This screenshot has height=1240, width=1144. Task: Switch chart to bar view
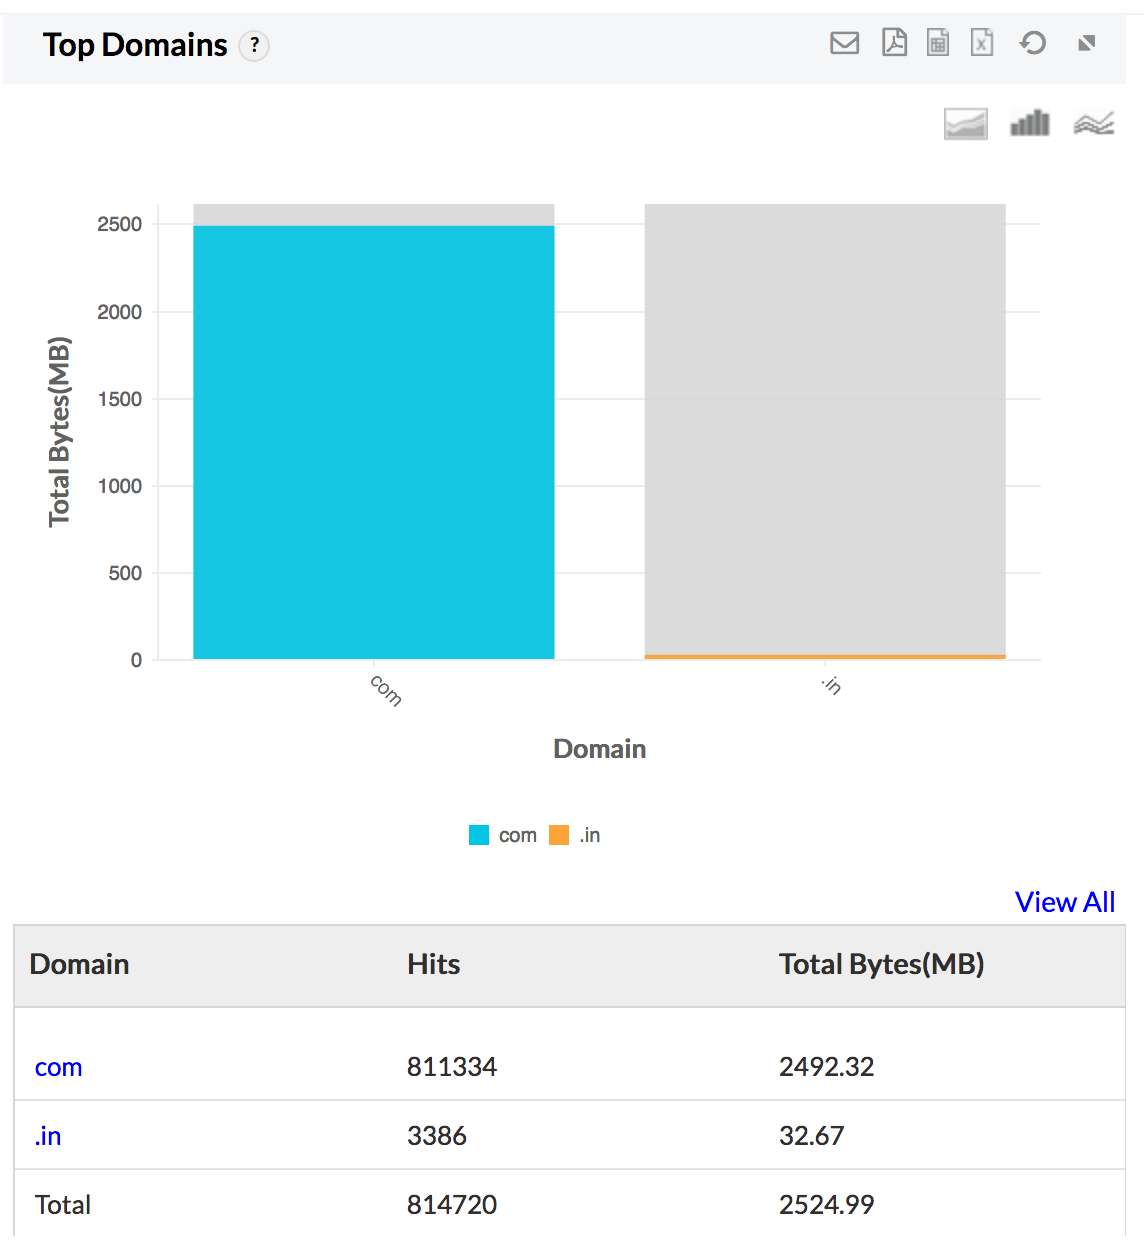[1029, 123]
